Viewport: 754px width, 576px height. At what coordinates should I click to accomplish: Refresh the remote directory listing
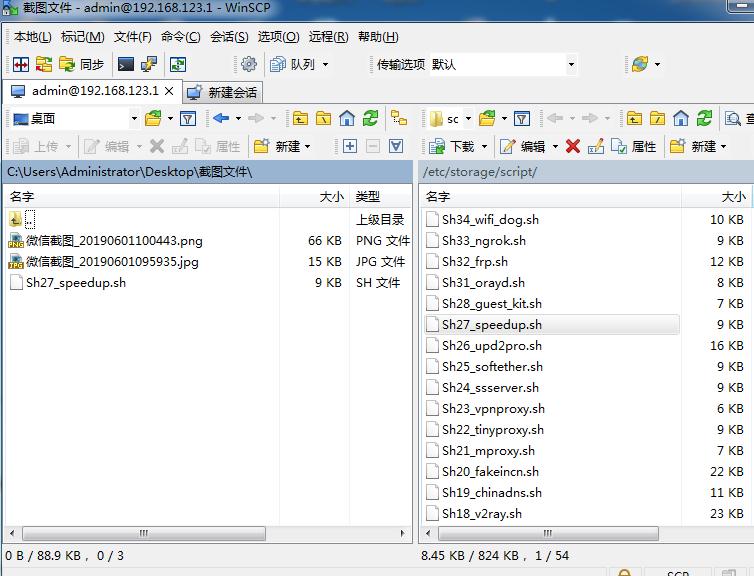703,118
